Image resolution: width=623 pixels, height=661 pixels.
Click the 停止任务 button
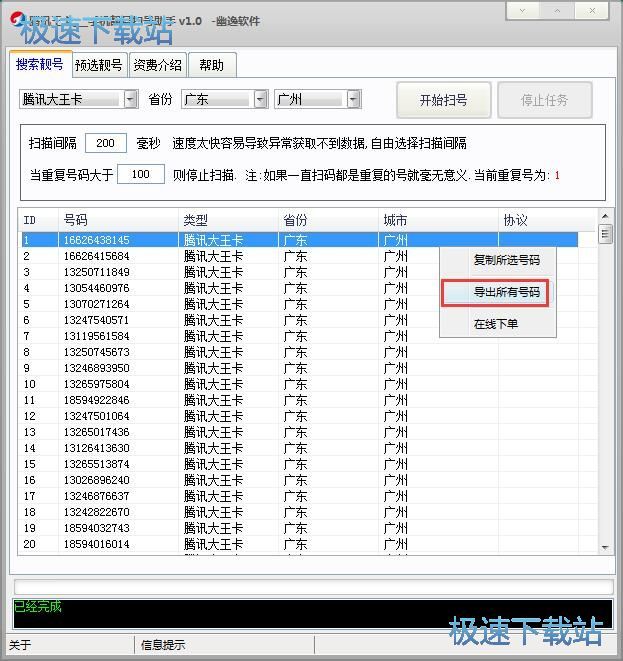pos(545,100)
